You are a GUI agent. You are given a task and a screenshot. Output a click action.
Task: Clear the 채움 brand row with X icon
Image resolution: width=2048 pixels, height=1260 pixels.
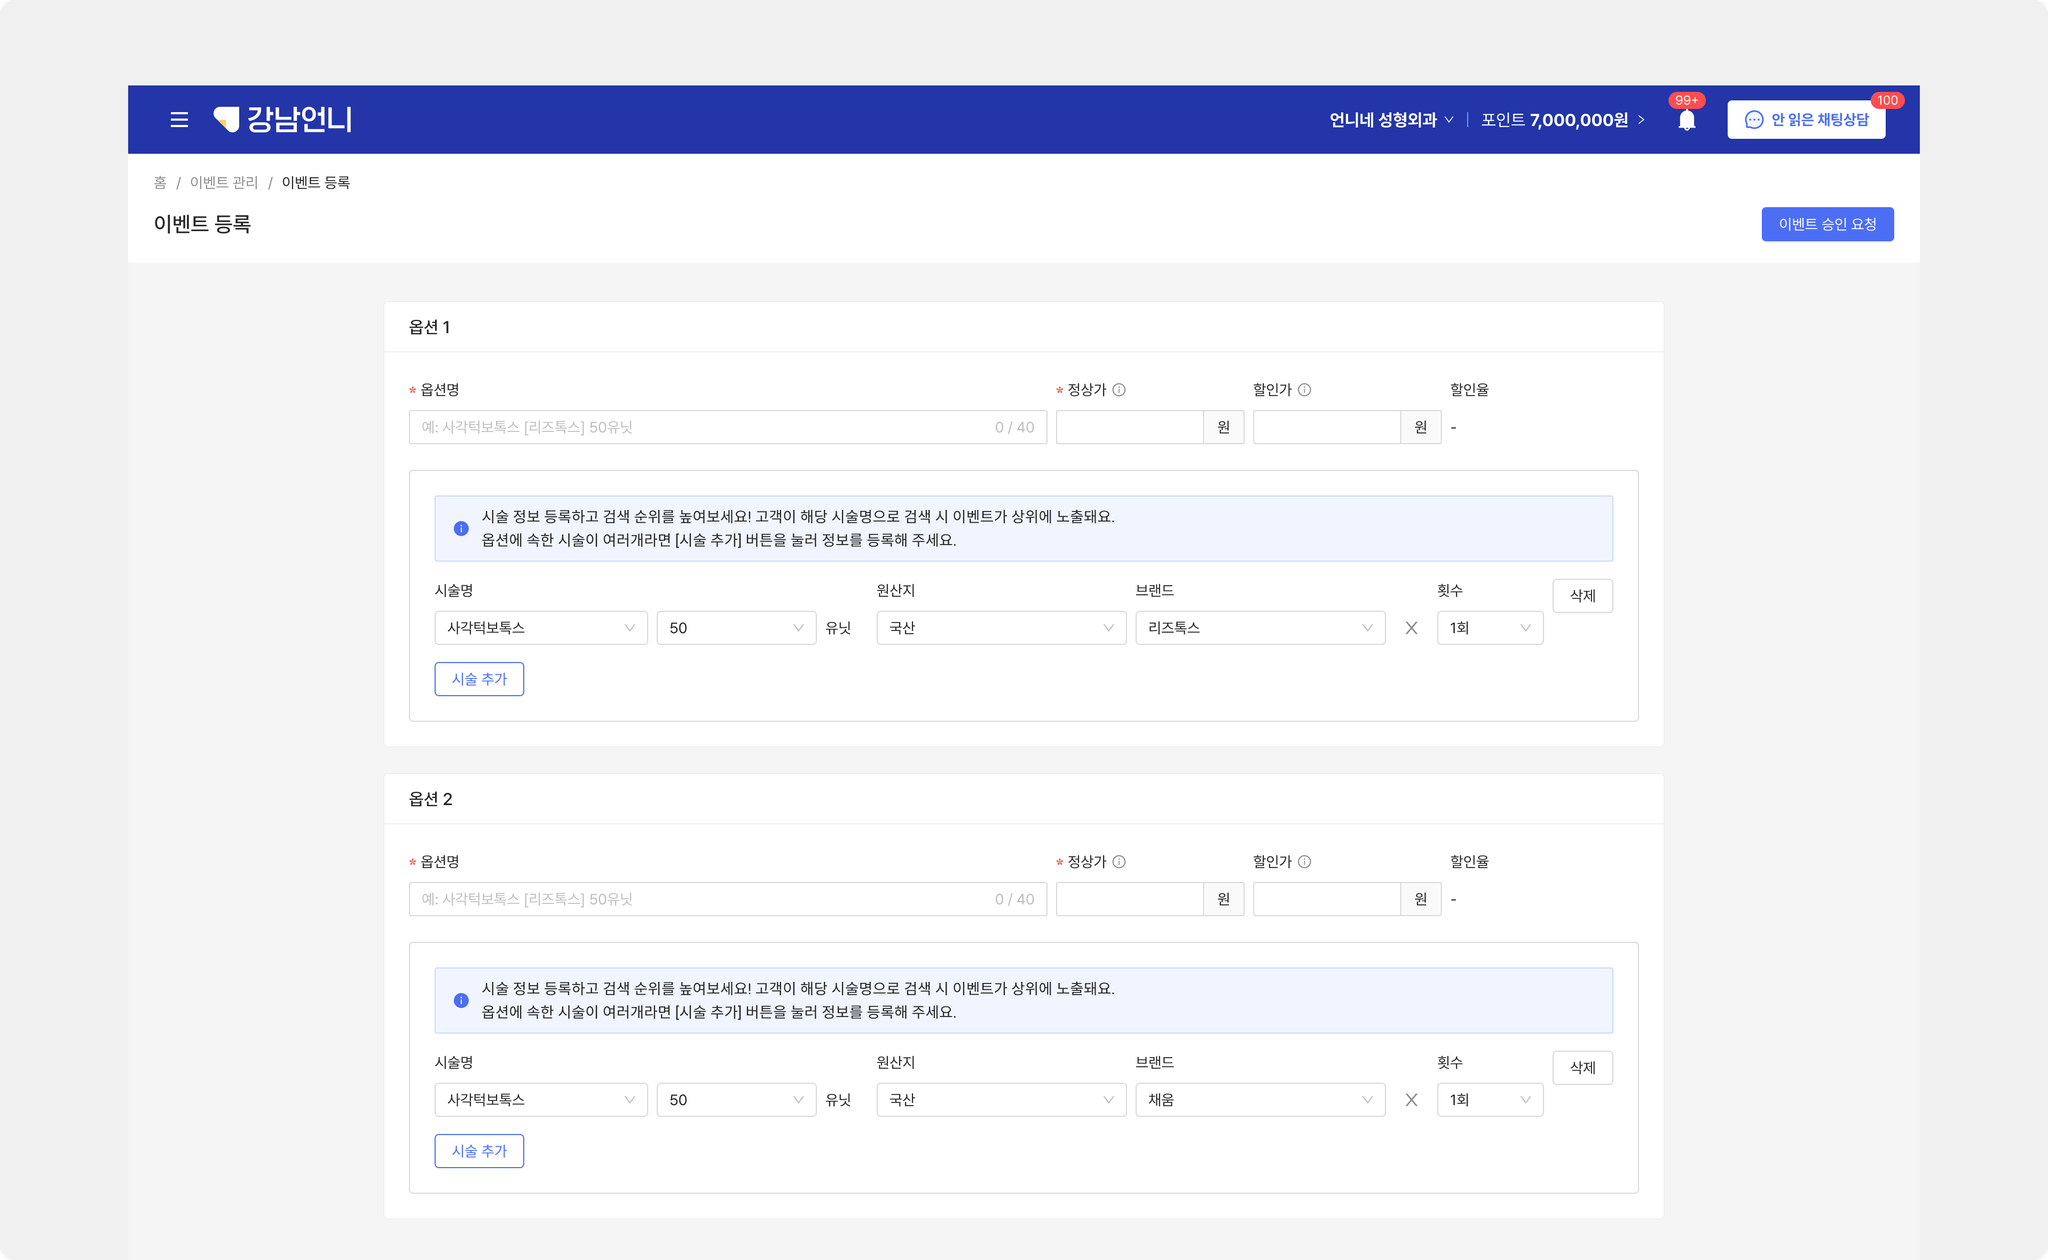[1411, 1100]
